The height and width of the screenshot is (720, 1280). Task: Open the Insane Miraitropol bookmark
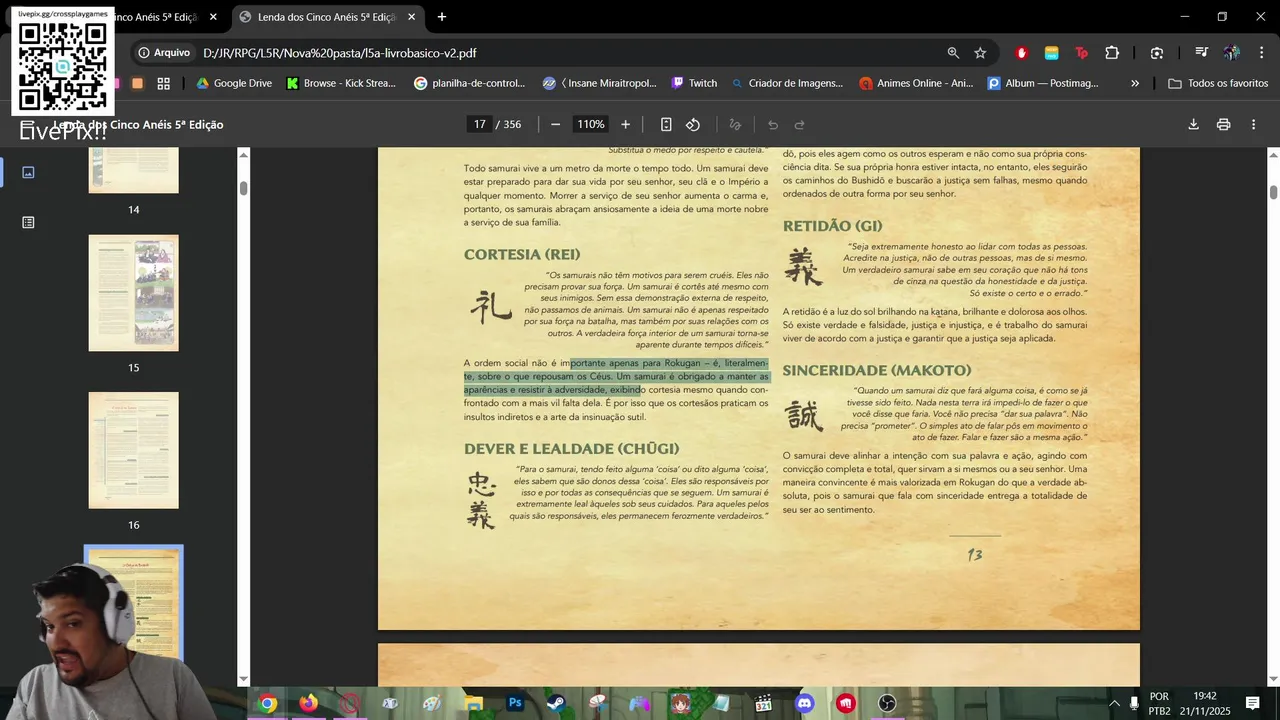click(599, 83)
